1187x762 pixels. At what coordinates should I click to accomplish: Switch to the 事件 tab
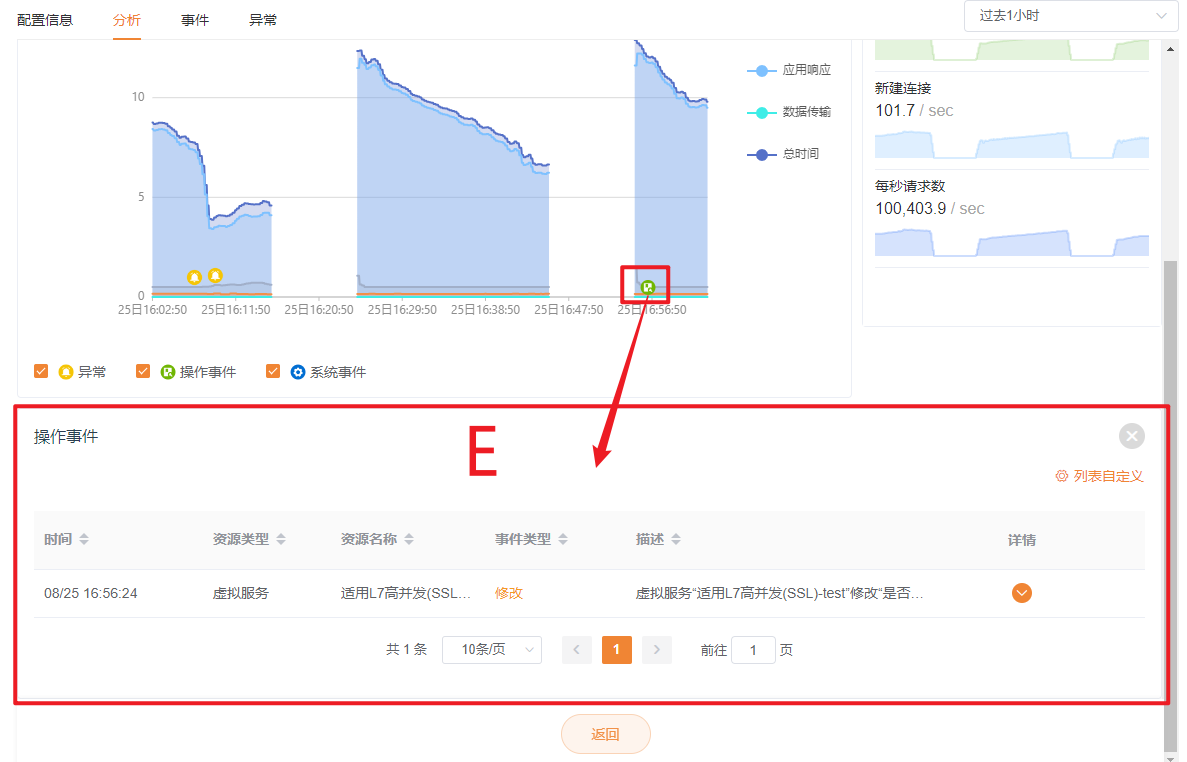[195, 19]
